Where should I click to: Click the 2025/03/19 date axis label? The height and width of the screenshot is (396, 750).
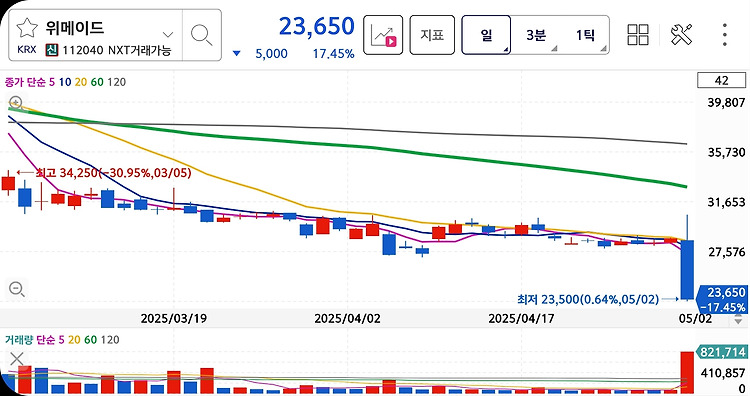pos(174,319)
